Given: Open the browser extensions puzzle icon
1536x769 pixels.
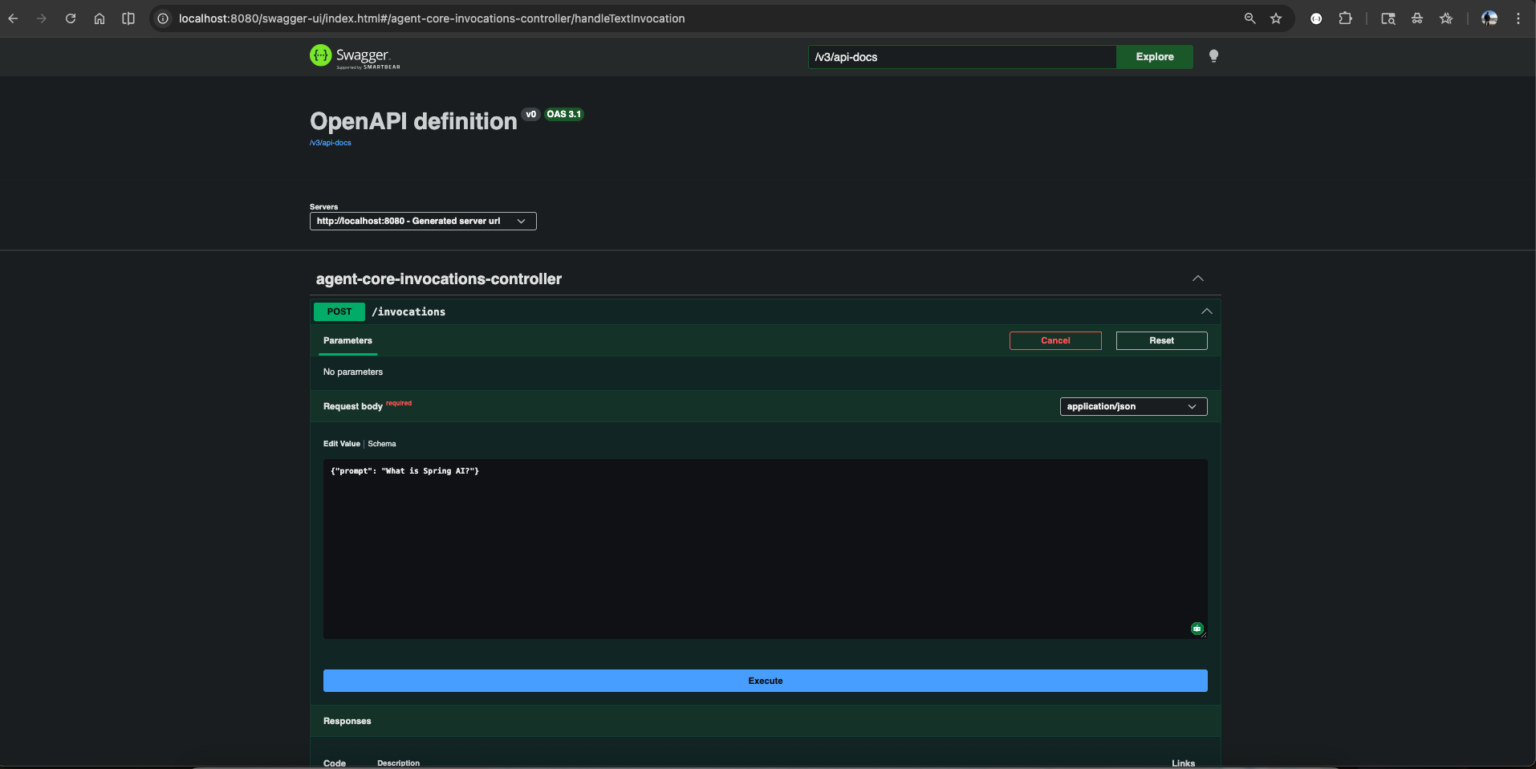Looking at the screenshot, I should point(1345,18).
